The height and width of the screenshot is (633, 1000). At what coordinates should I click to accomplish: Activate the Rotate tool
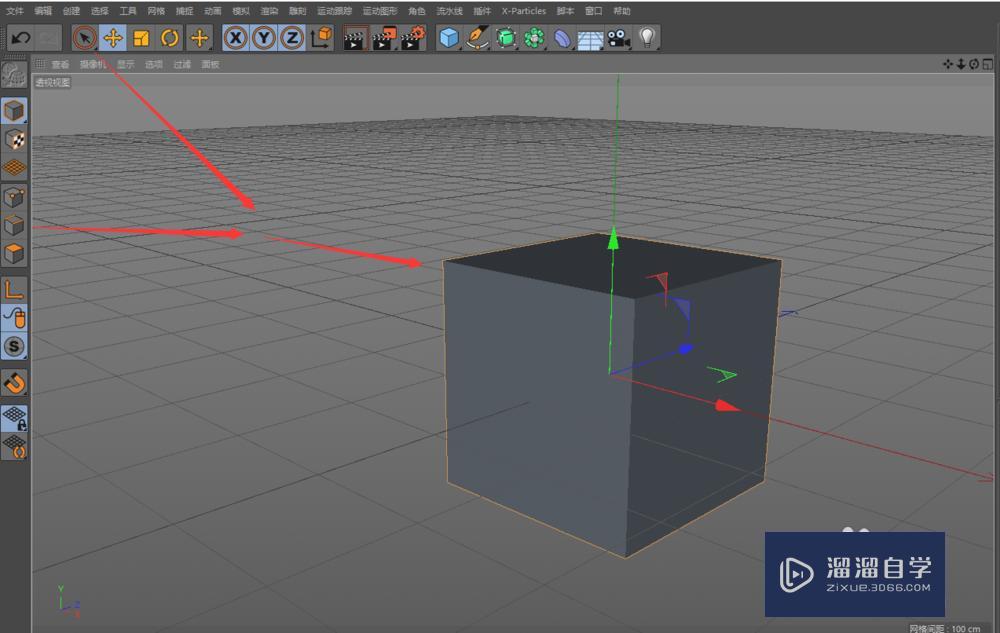(170, 38)
